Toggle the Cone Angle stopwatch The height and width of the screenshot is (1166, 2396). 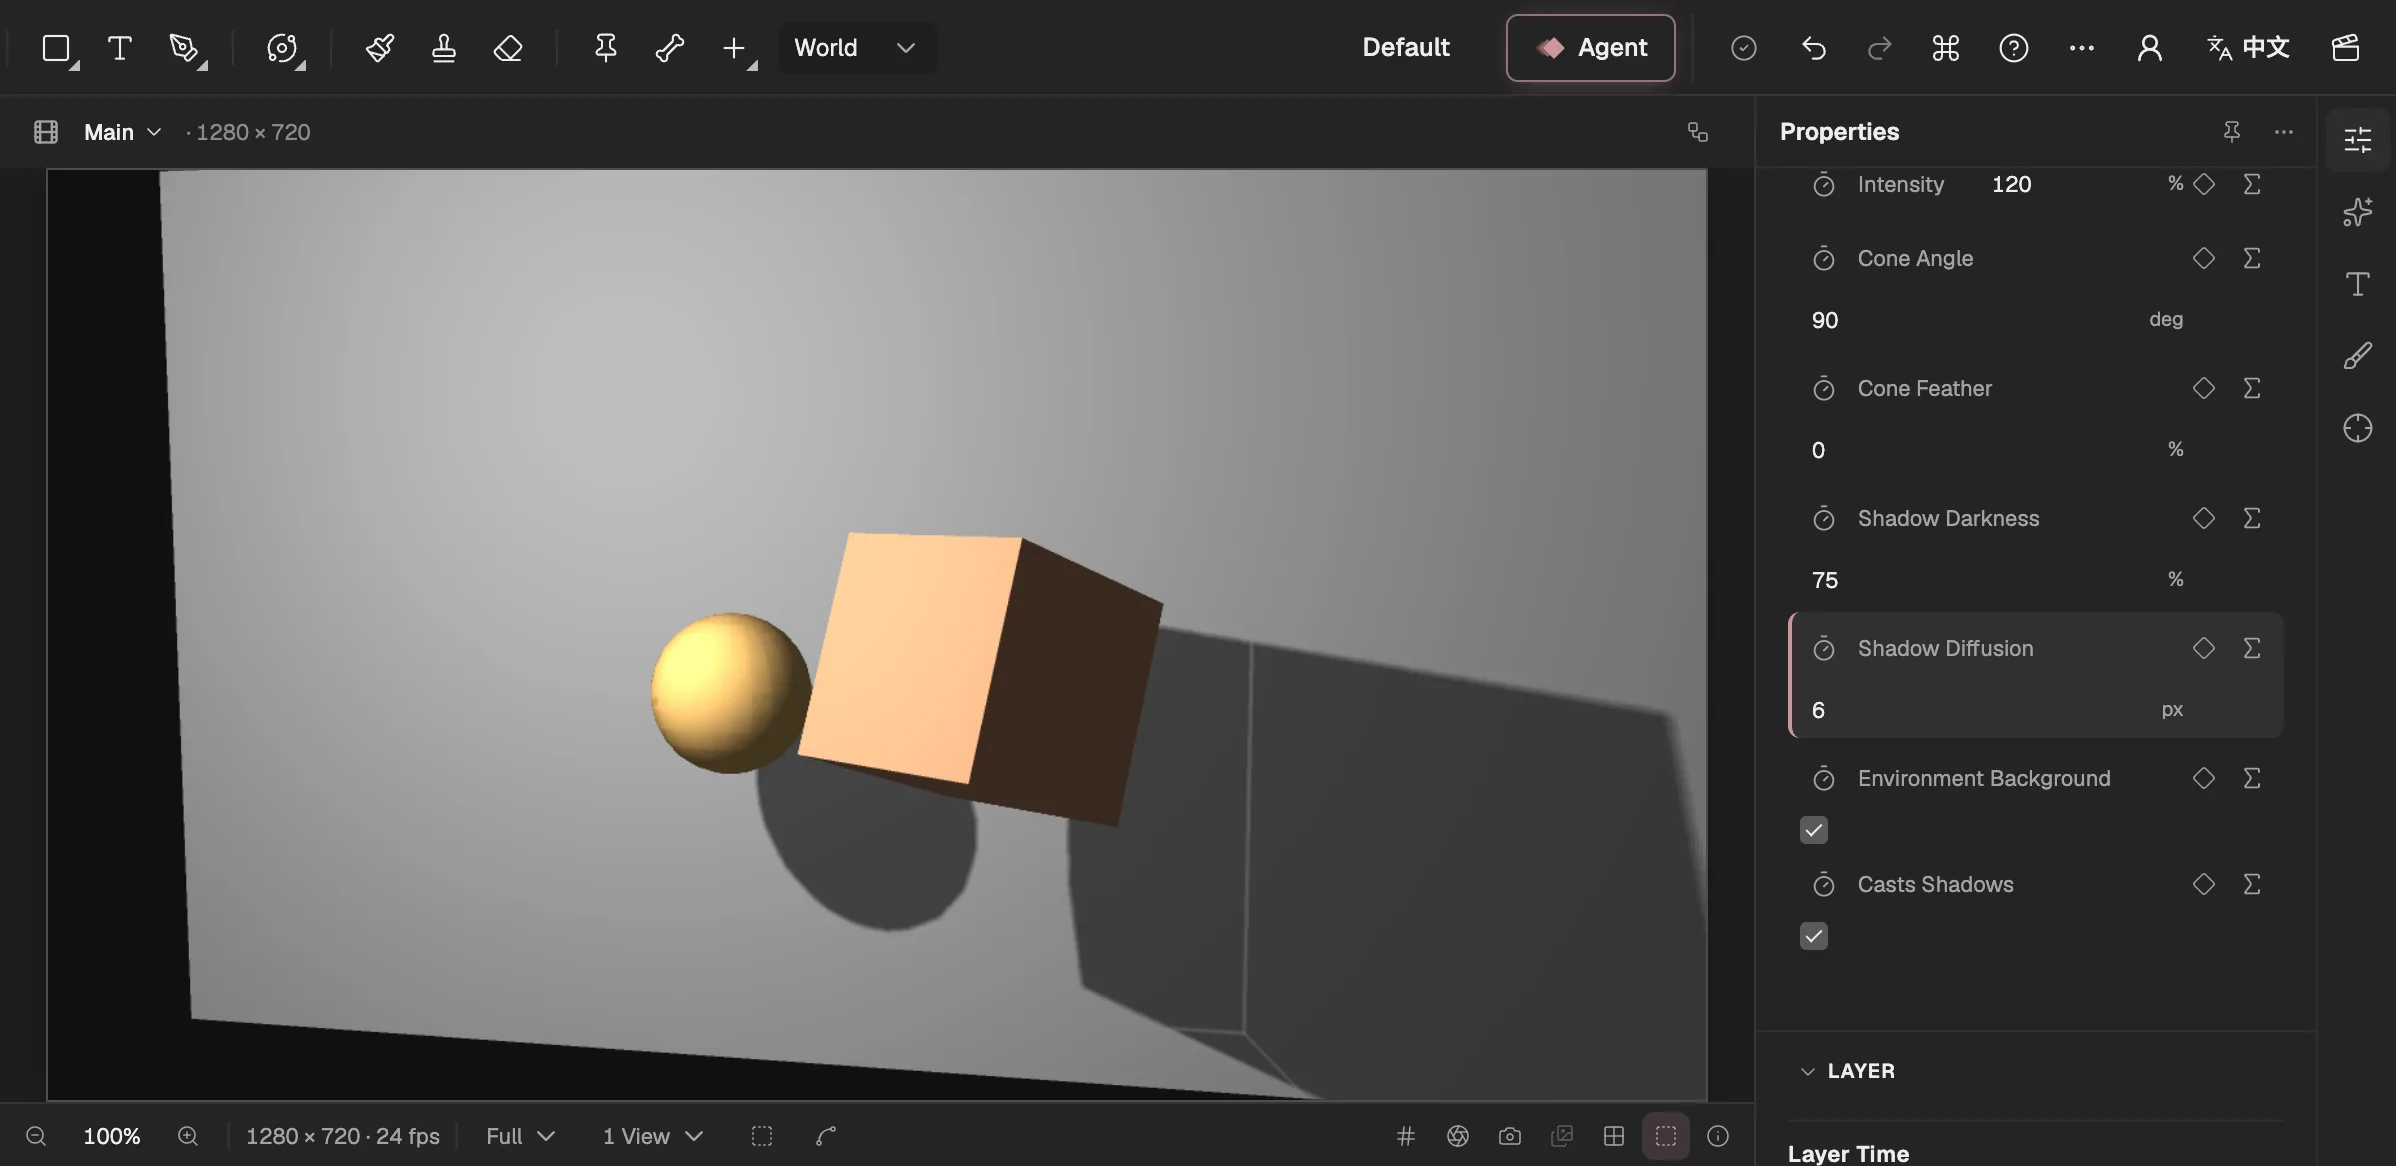(1824, 258)
